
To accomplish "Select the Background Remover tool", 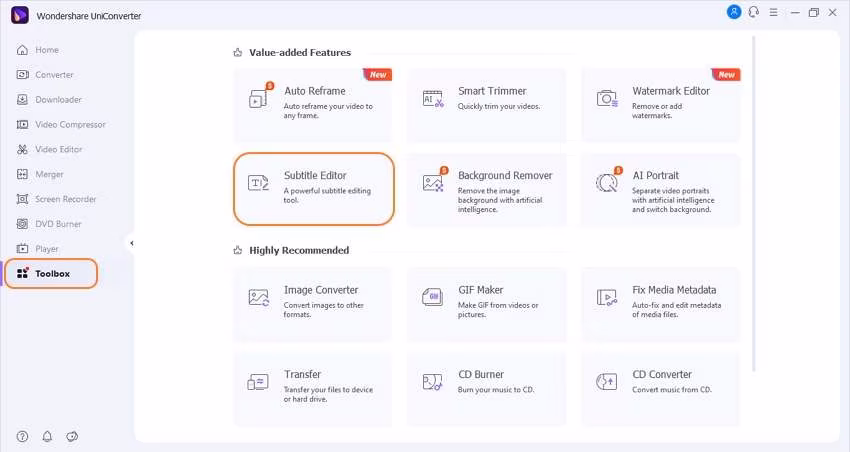I will (488, 188).
